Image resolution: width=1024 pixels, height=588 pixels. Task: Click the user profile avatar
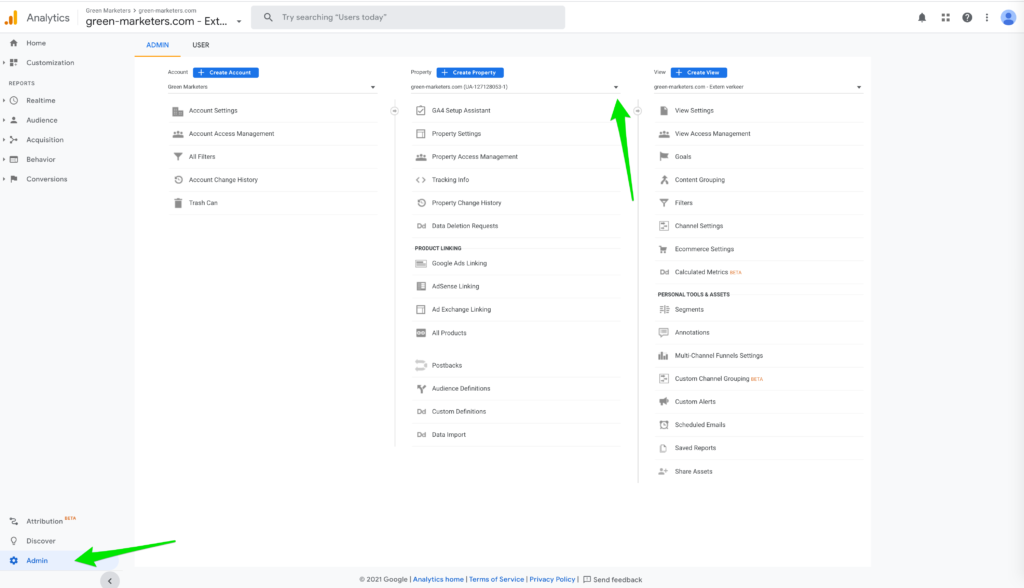pos(1007,17)
